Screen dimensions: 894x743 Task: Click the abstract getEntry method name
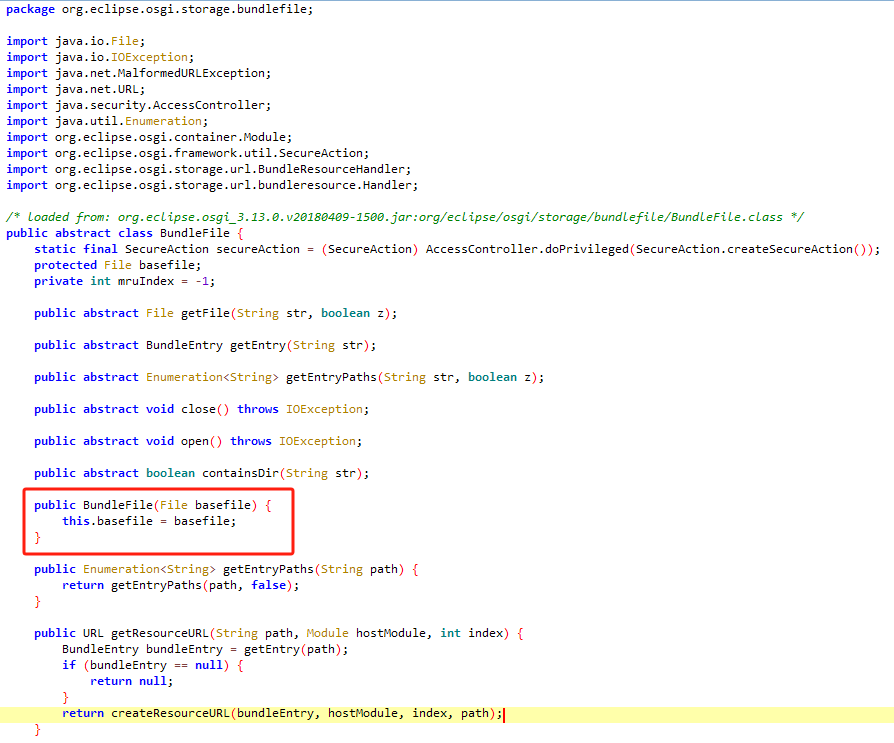258,344
